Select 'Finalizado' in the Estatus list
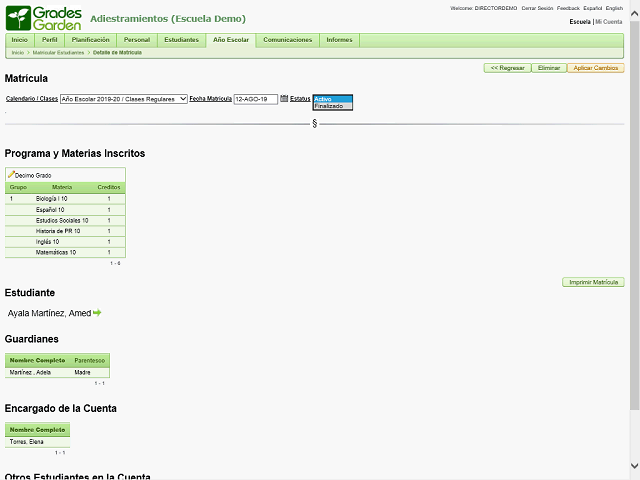Image resolution: width=640 pixels, height=480 pixels. pyautogui.click(x=329, y=106)
